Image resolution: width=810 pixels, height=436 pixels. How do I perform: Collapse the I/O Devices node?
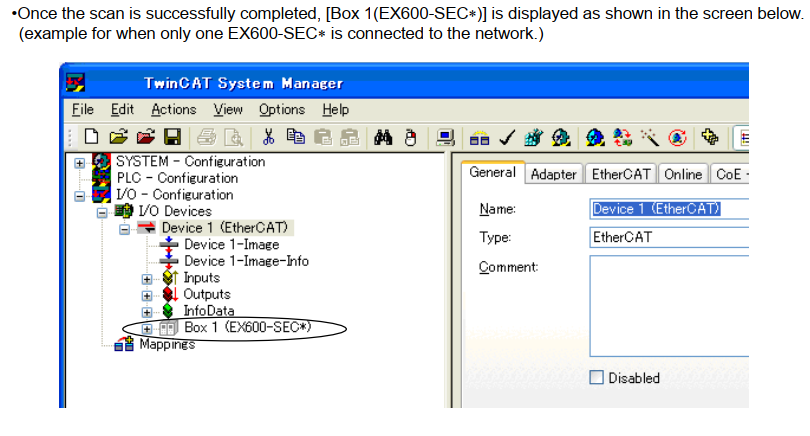point(102,213)
